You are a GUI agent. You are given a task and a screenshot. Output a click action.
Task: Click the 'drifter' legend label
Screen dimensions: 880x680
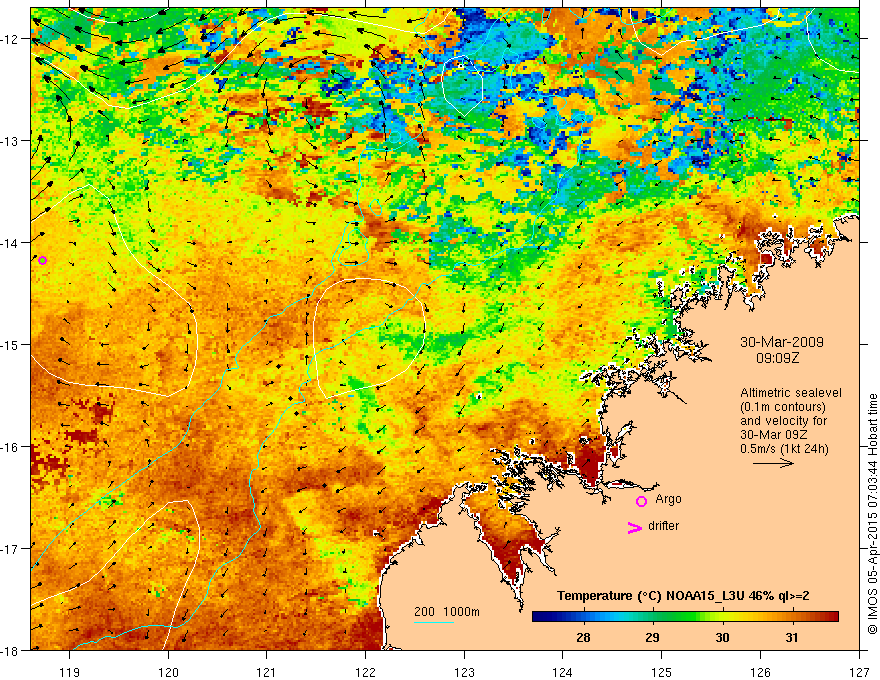[x=663, y=526]
